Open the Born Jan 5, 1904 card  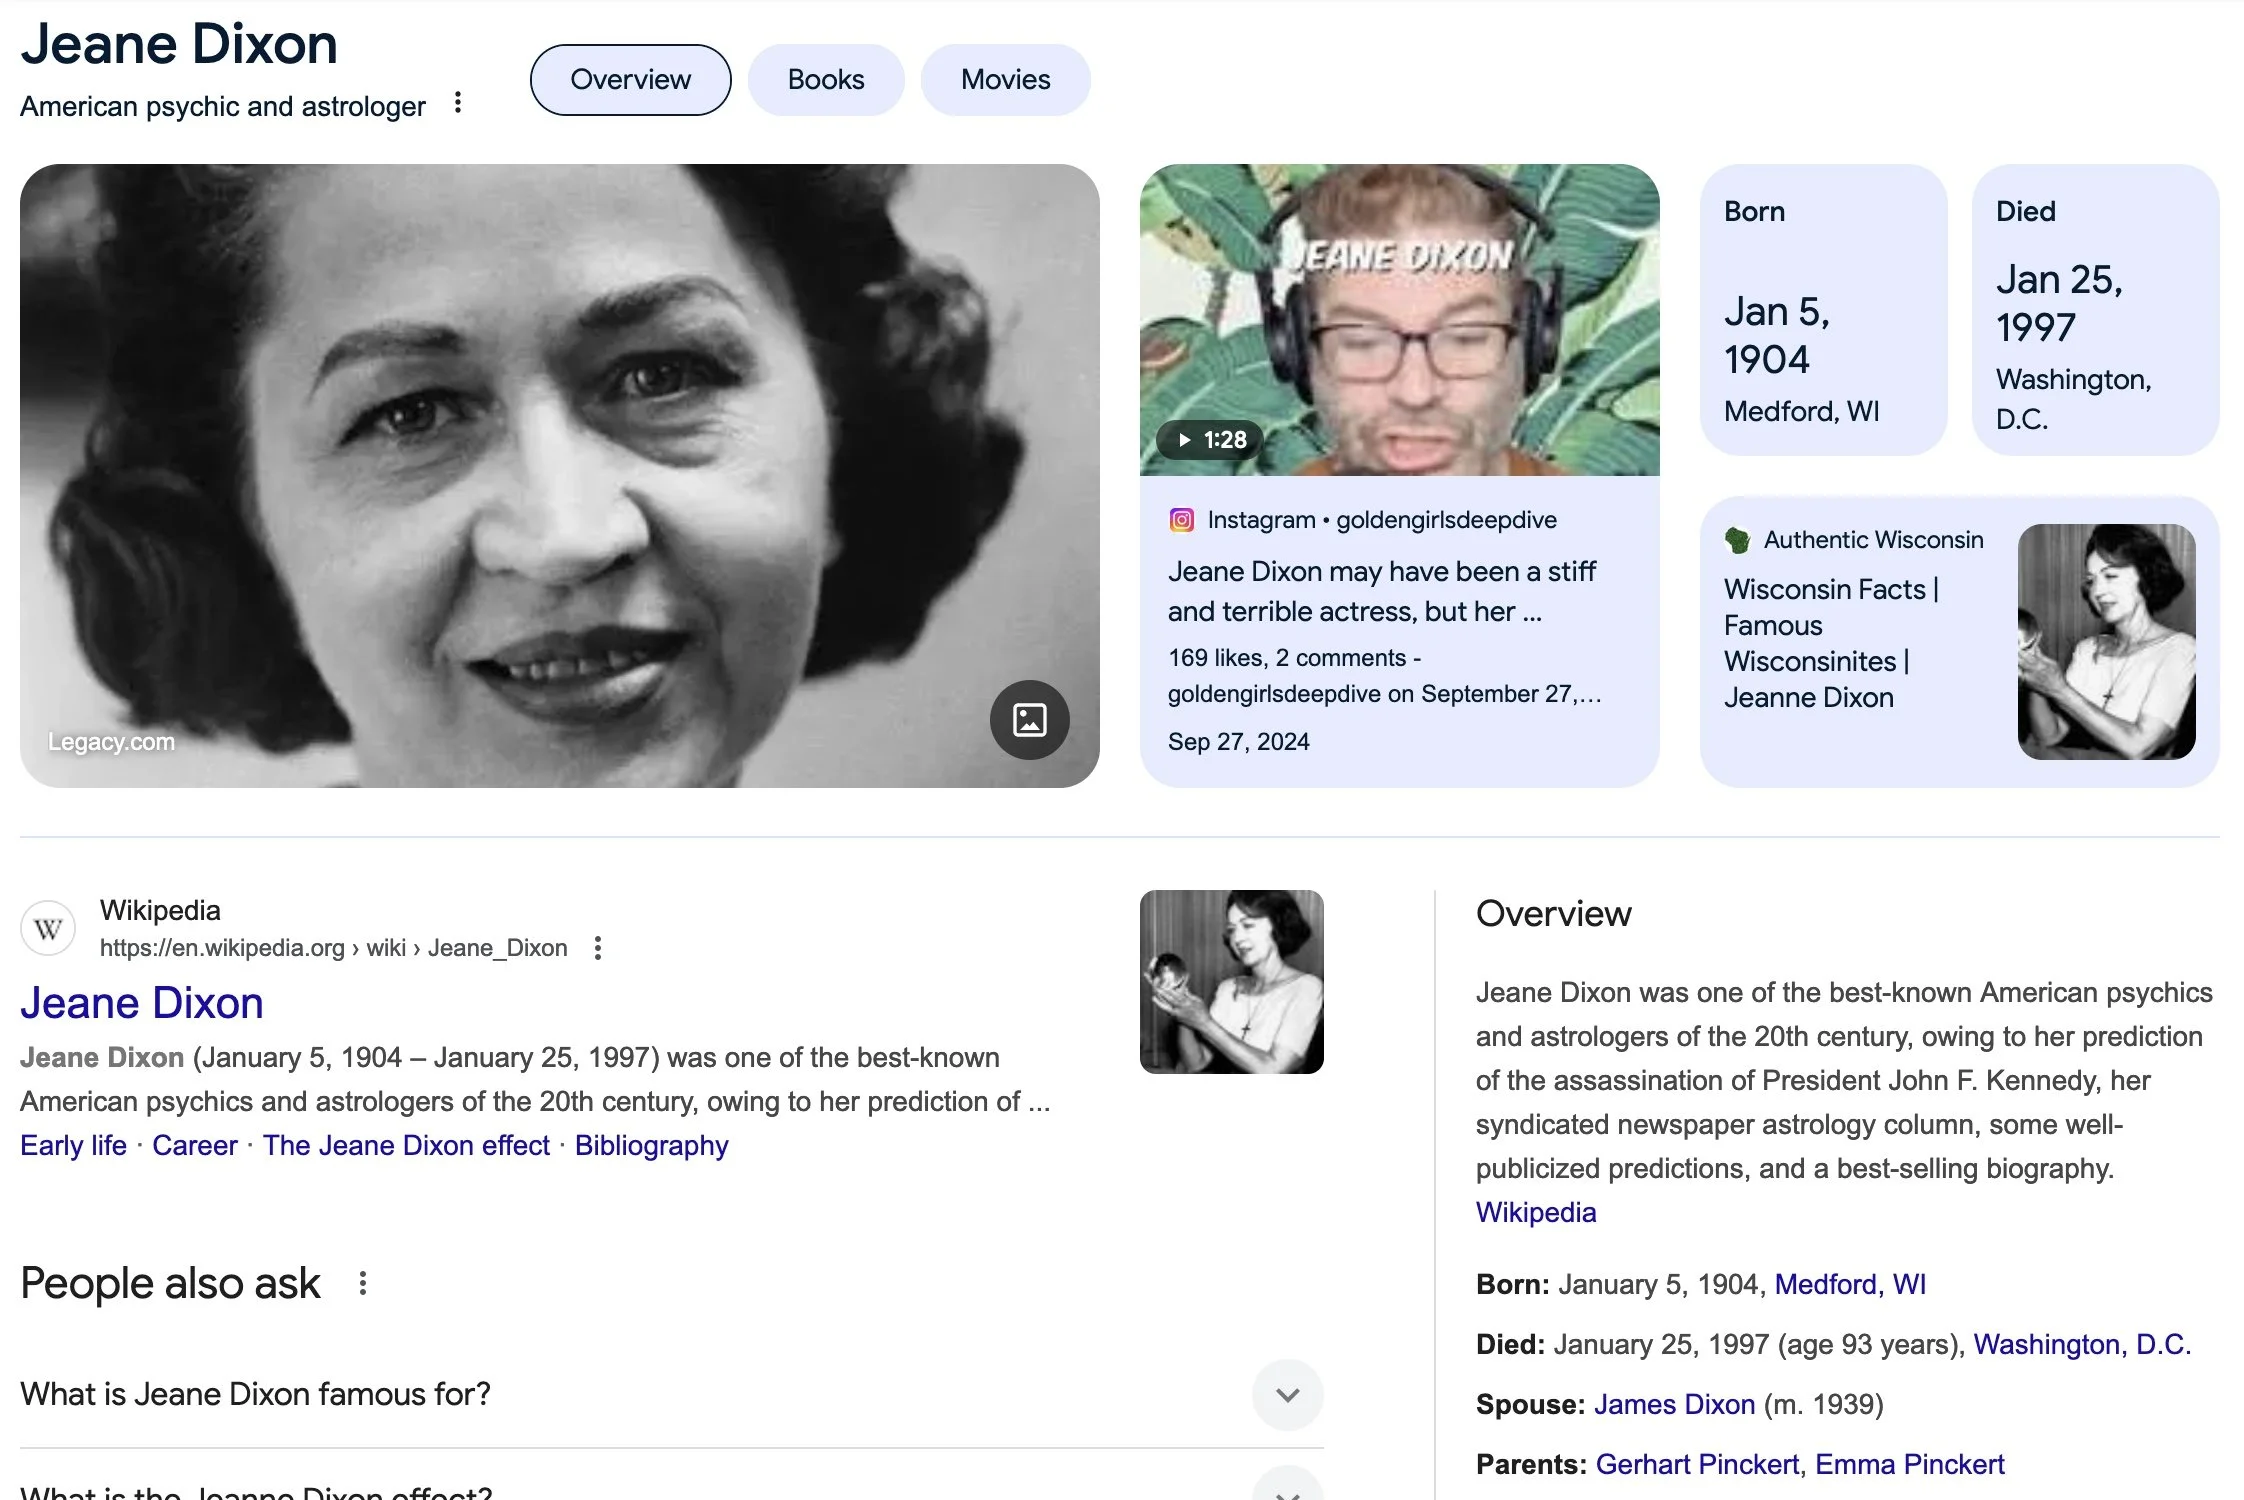click(1823, 310)
